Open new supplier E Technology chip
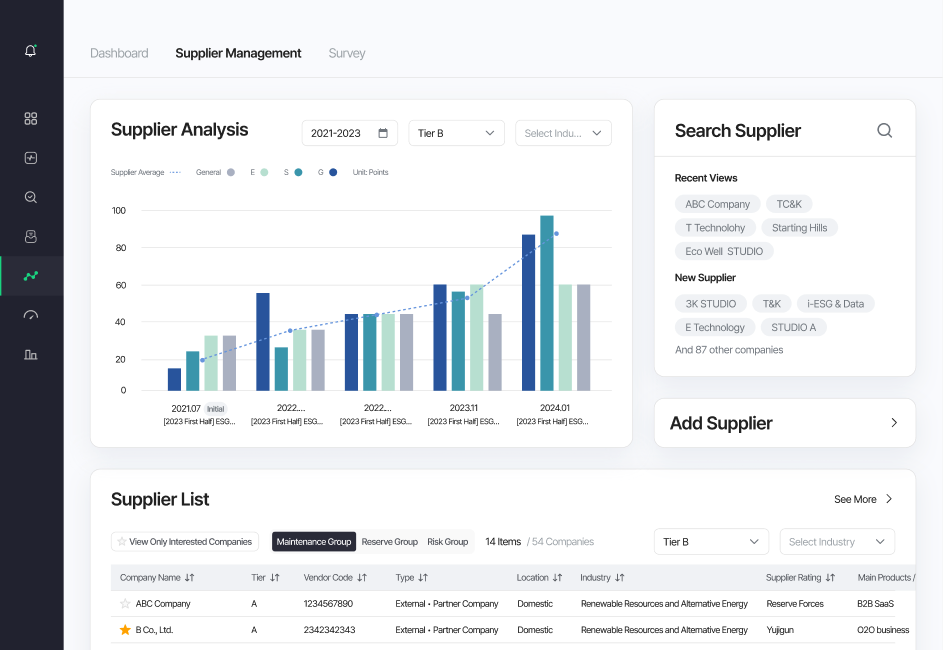Screen dimensions: 943x650 (x=714, y=327)
